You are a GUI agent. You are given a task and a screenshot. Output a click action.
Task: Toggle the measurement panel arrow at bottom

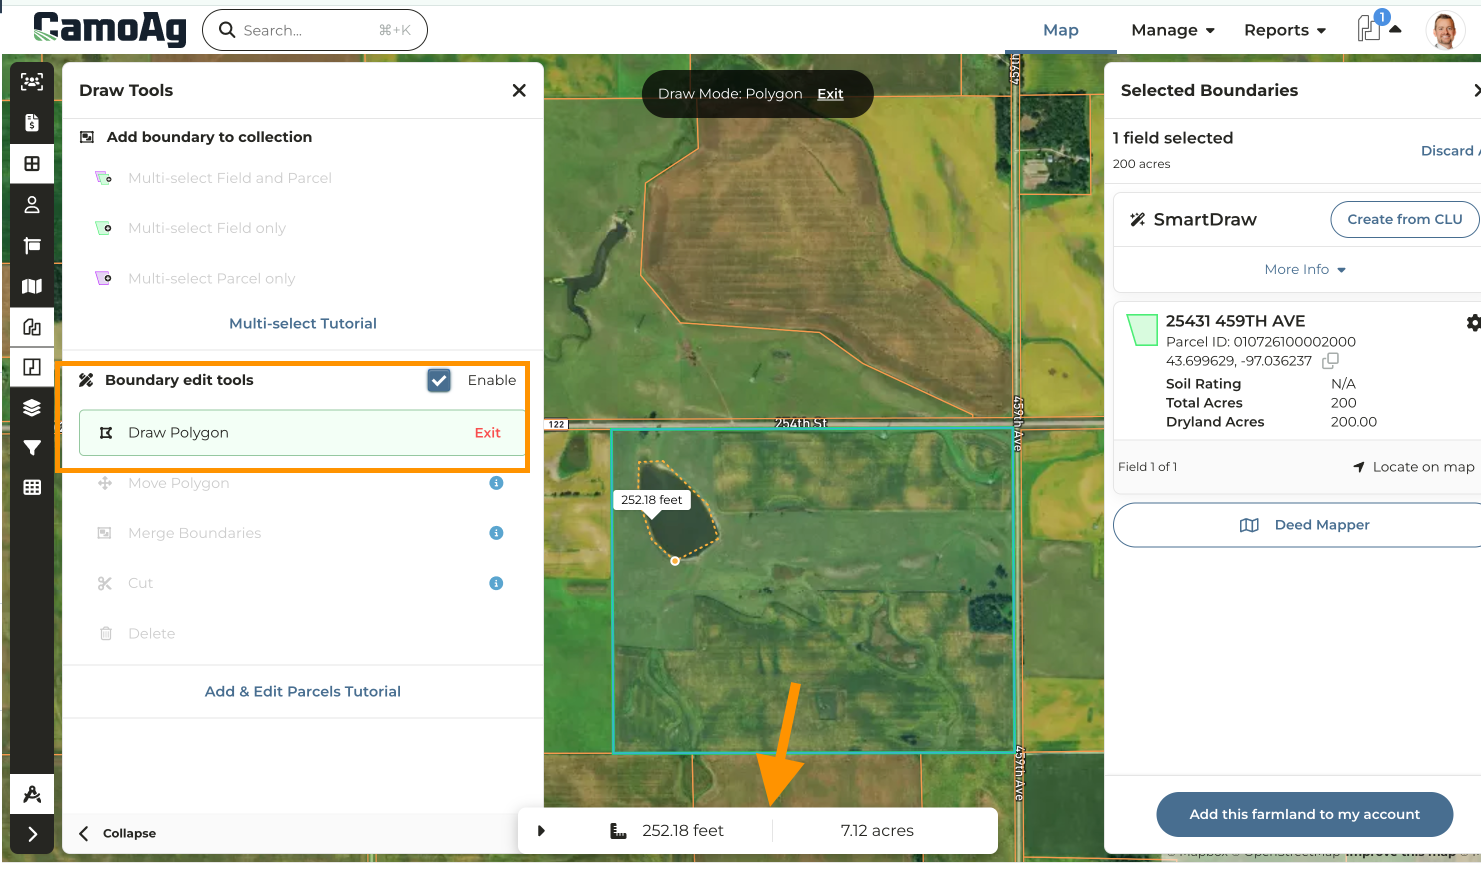[541, 830]
